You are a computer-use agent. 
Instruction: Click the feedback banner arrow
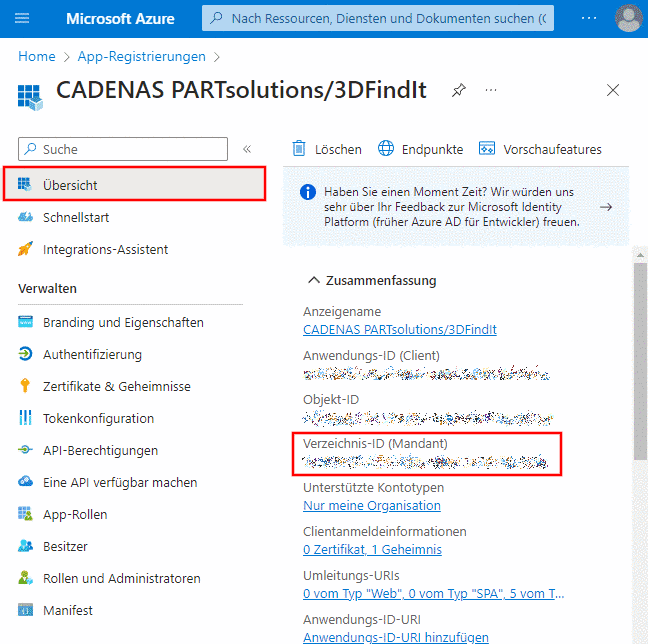tap(606, 207)
